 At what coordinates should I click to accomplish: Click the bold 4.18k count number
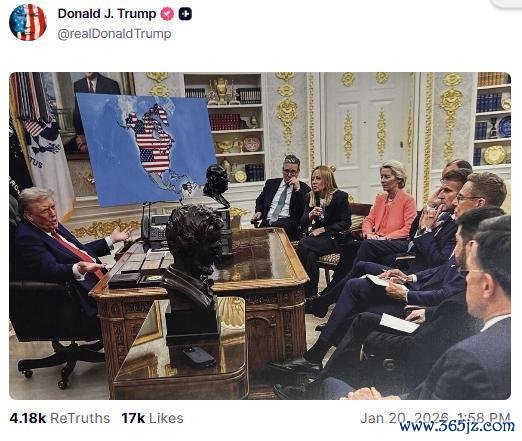(x=28, y=418)
